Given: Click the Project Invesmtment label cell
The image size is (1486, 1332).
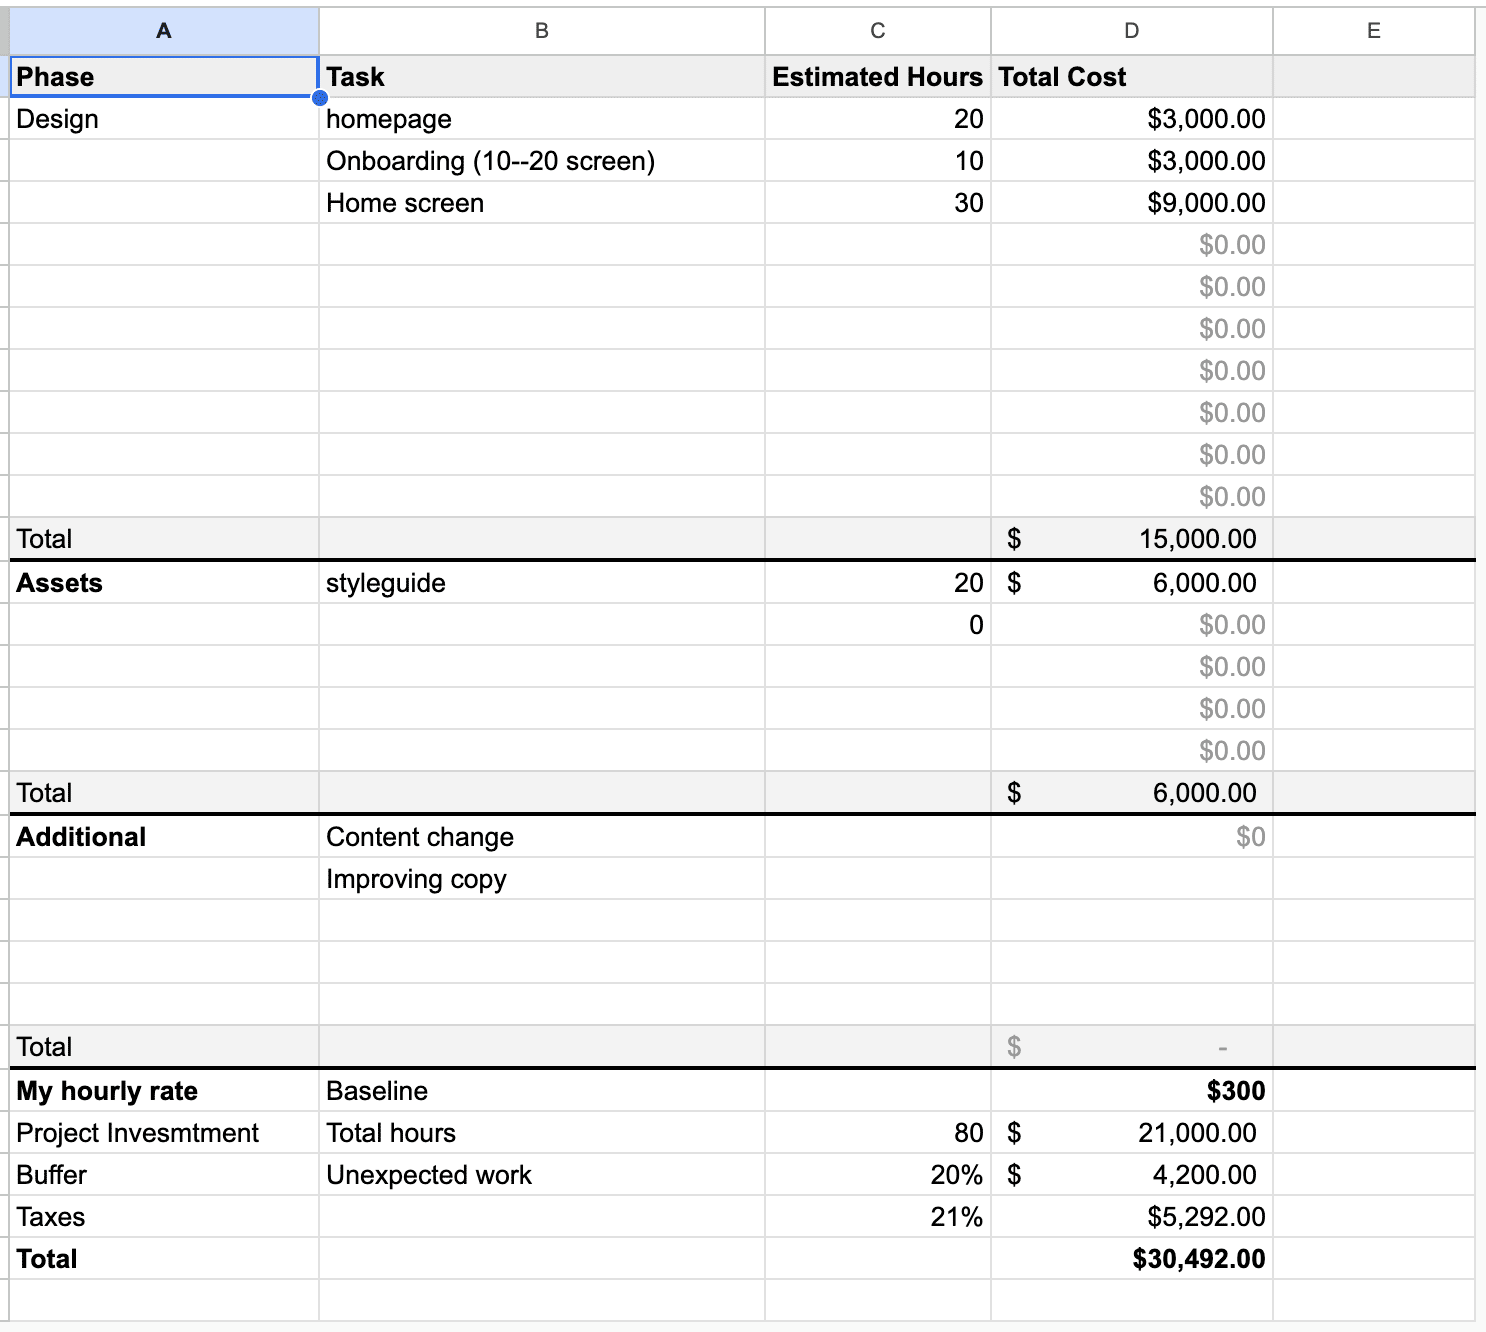Looking at the screenshot, I should tap(164, 1133).
